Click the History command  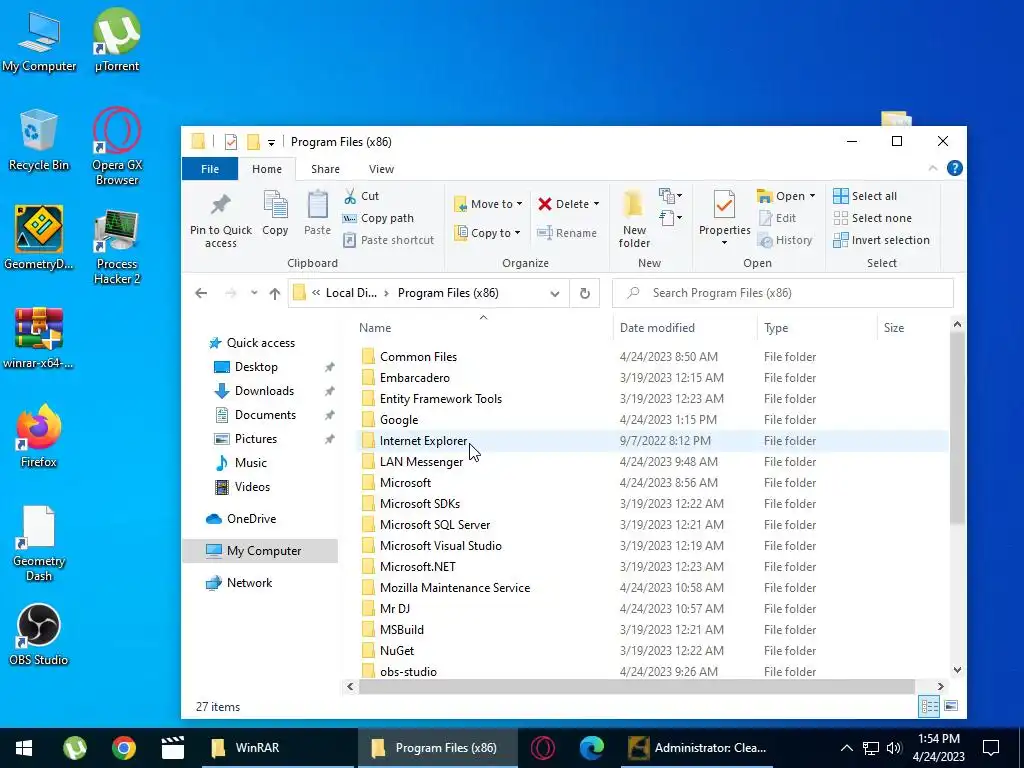click(784, 240)
